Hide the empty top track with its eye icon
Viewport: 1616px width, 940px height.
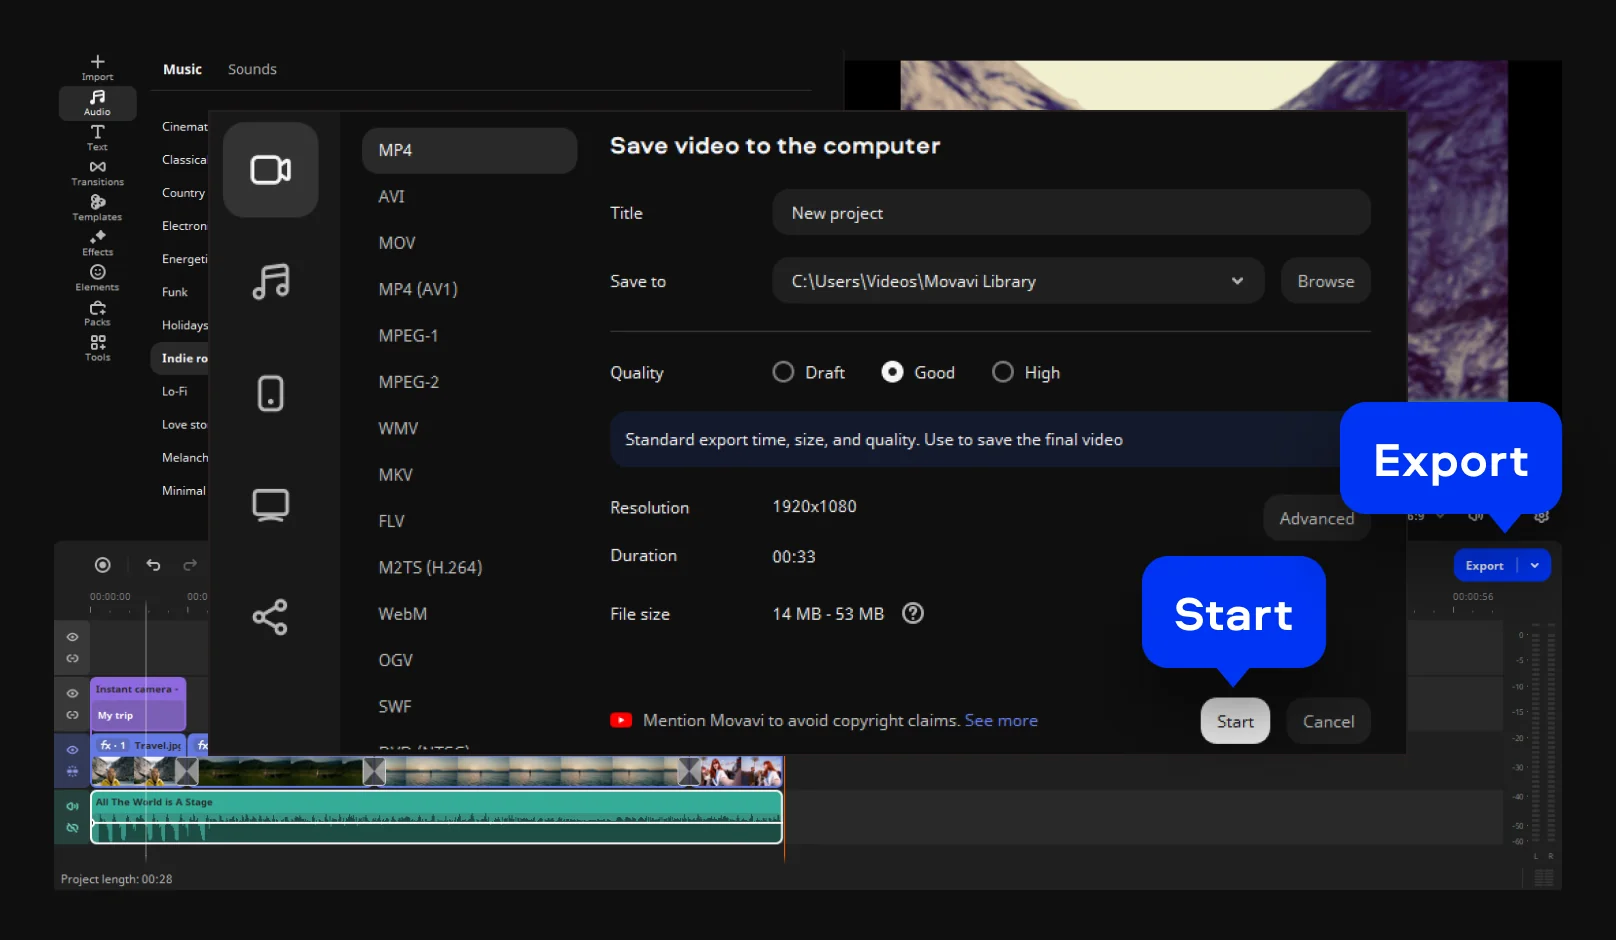72,637
